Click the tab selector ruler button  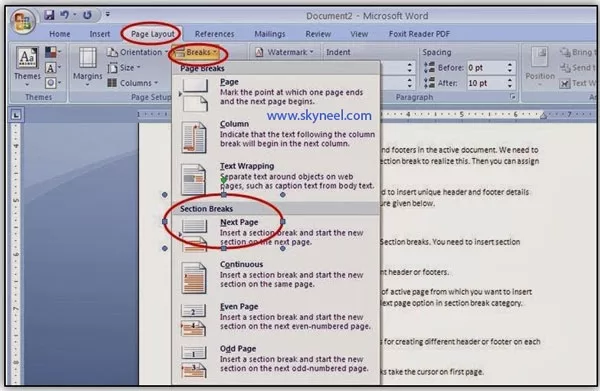click(x=16, y=114)
